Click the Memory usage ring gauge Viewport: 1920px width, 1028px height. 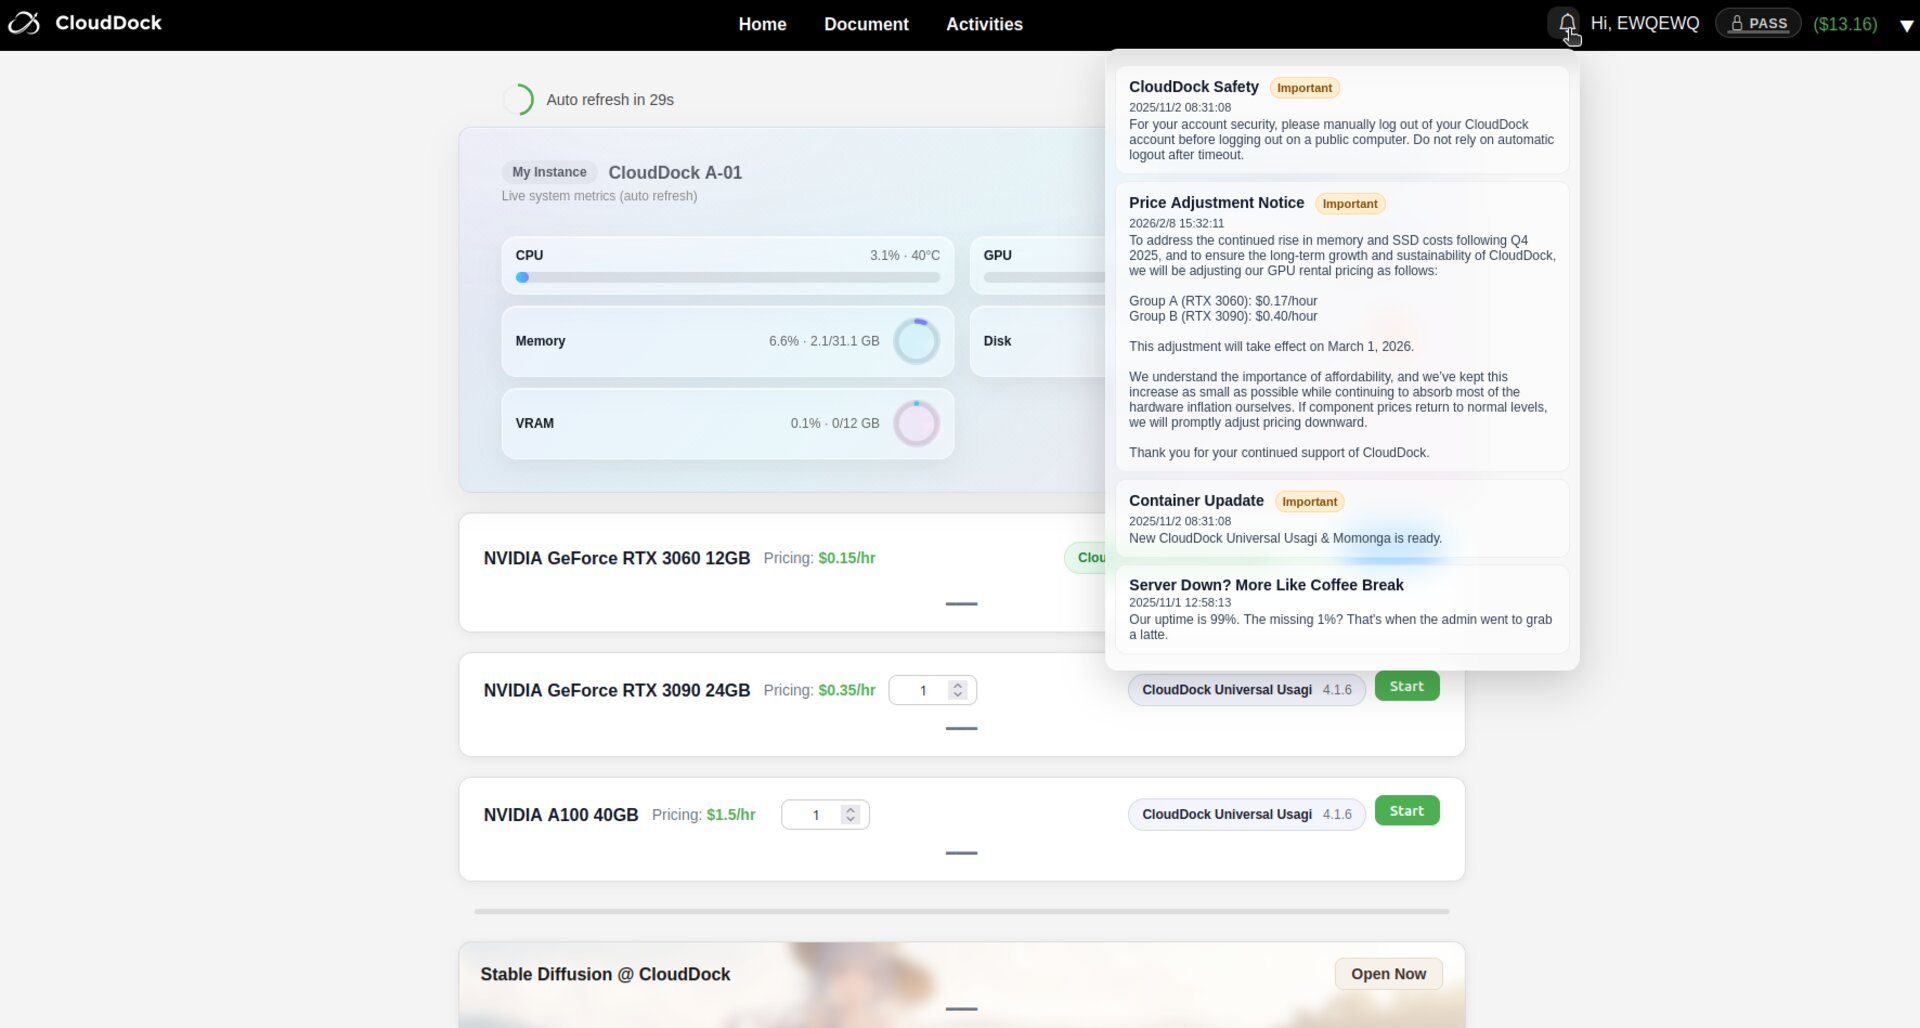(916, 342)
